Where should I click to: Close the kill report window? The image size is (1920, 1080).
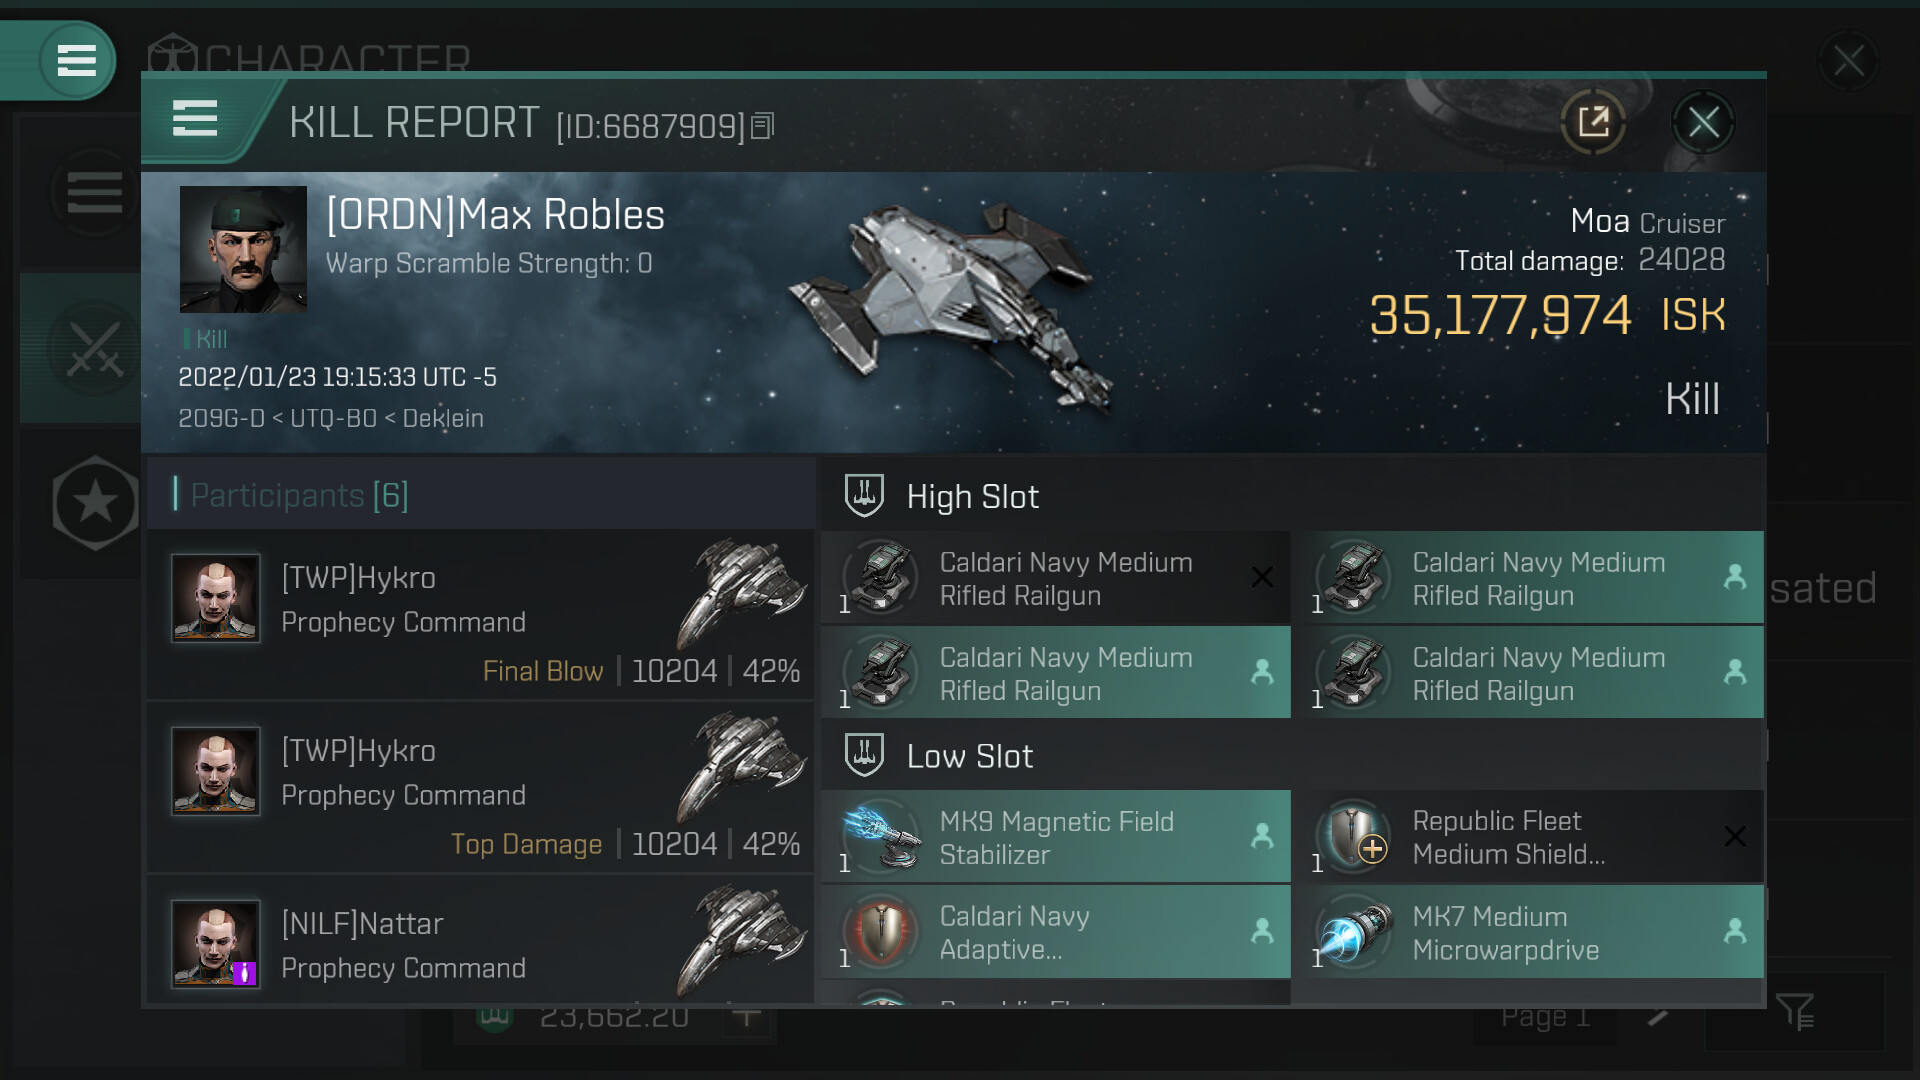(1703, 122)
